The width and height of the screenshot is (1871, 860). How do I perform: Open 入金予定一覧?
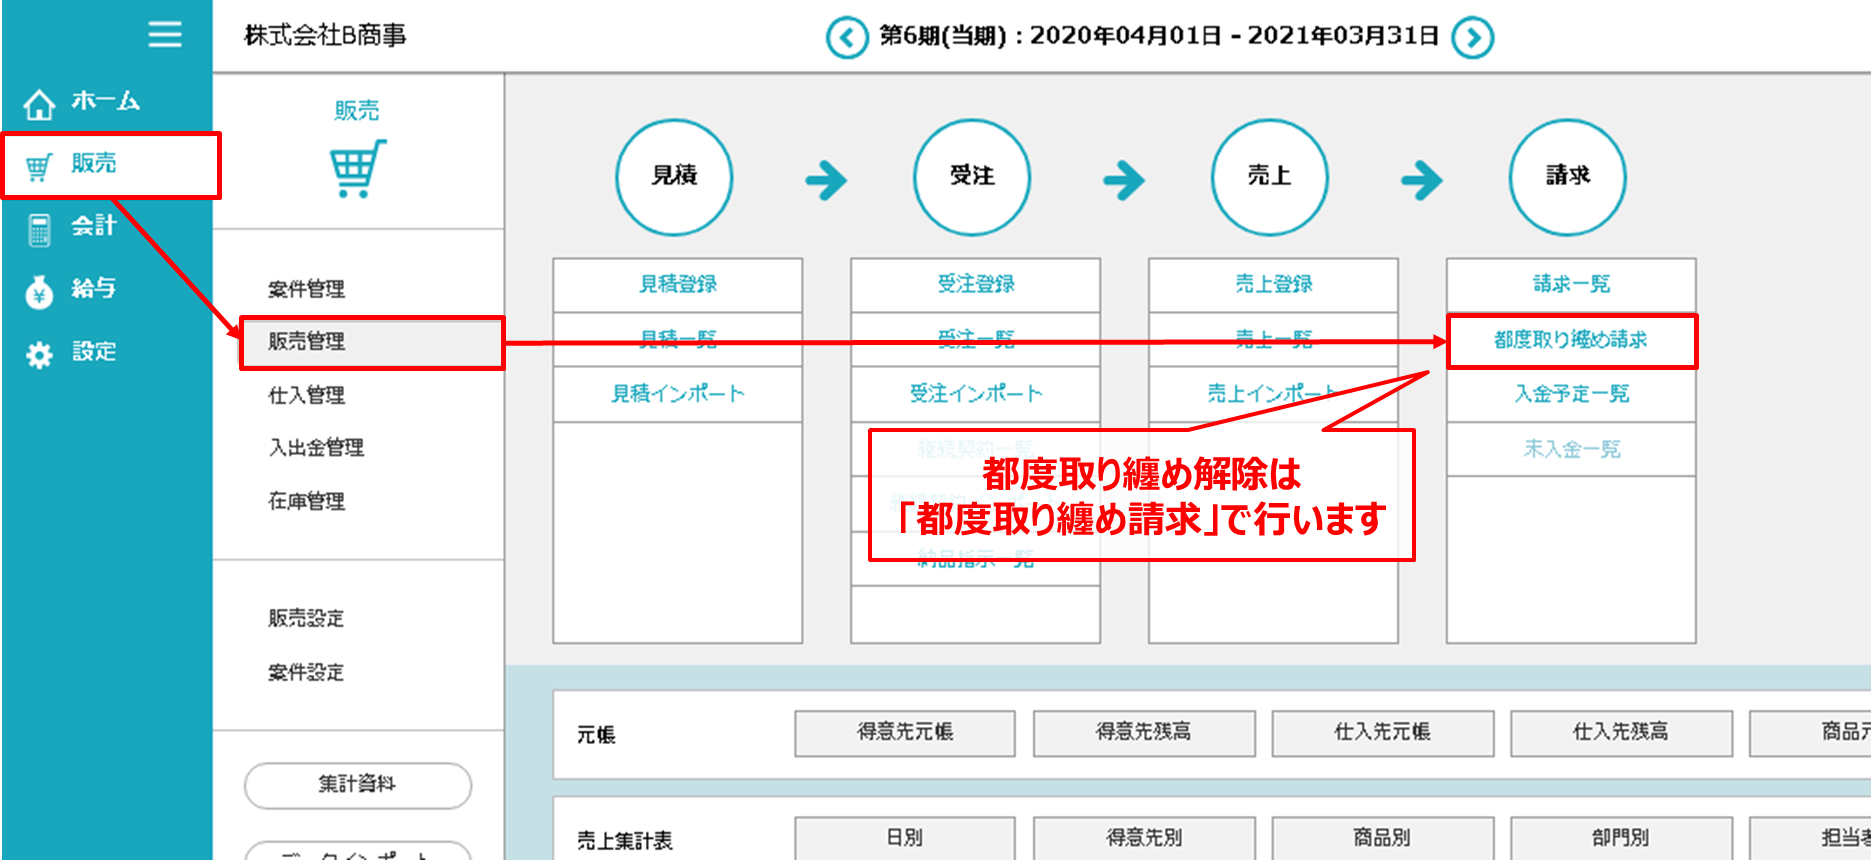coord(1571,394)
